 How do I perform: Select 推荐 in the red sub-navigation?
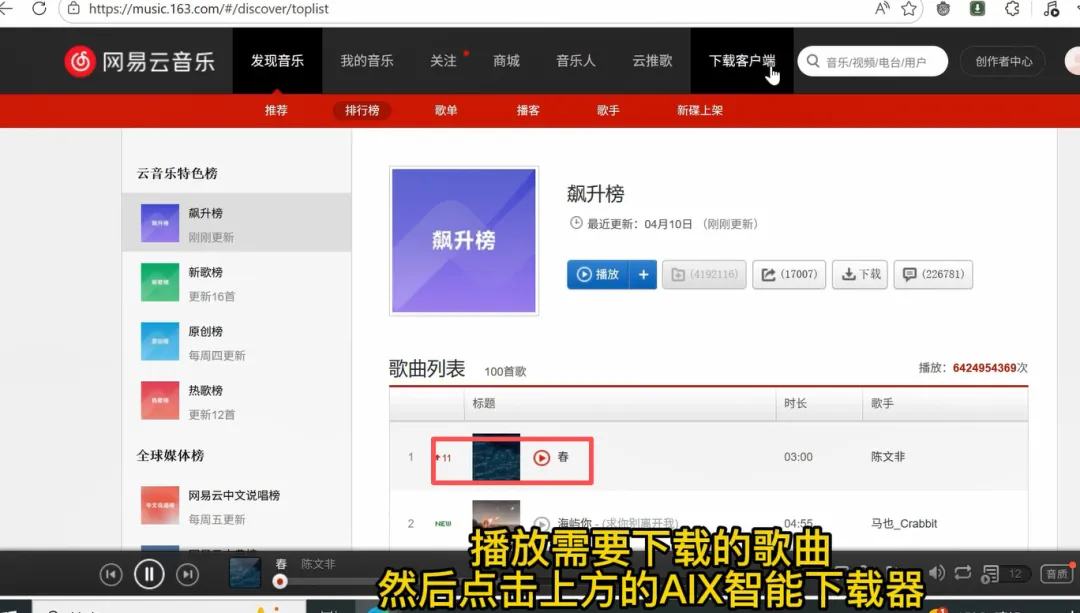tap(276, 110)
